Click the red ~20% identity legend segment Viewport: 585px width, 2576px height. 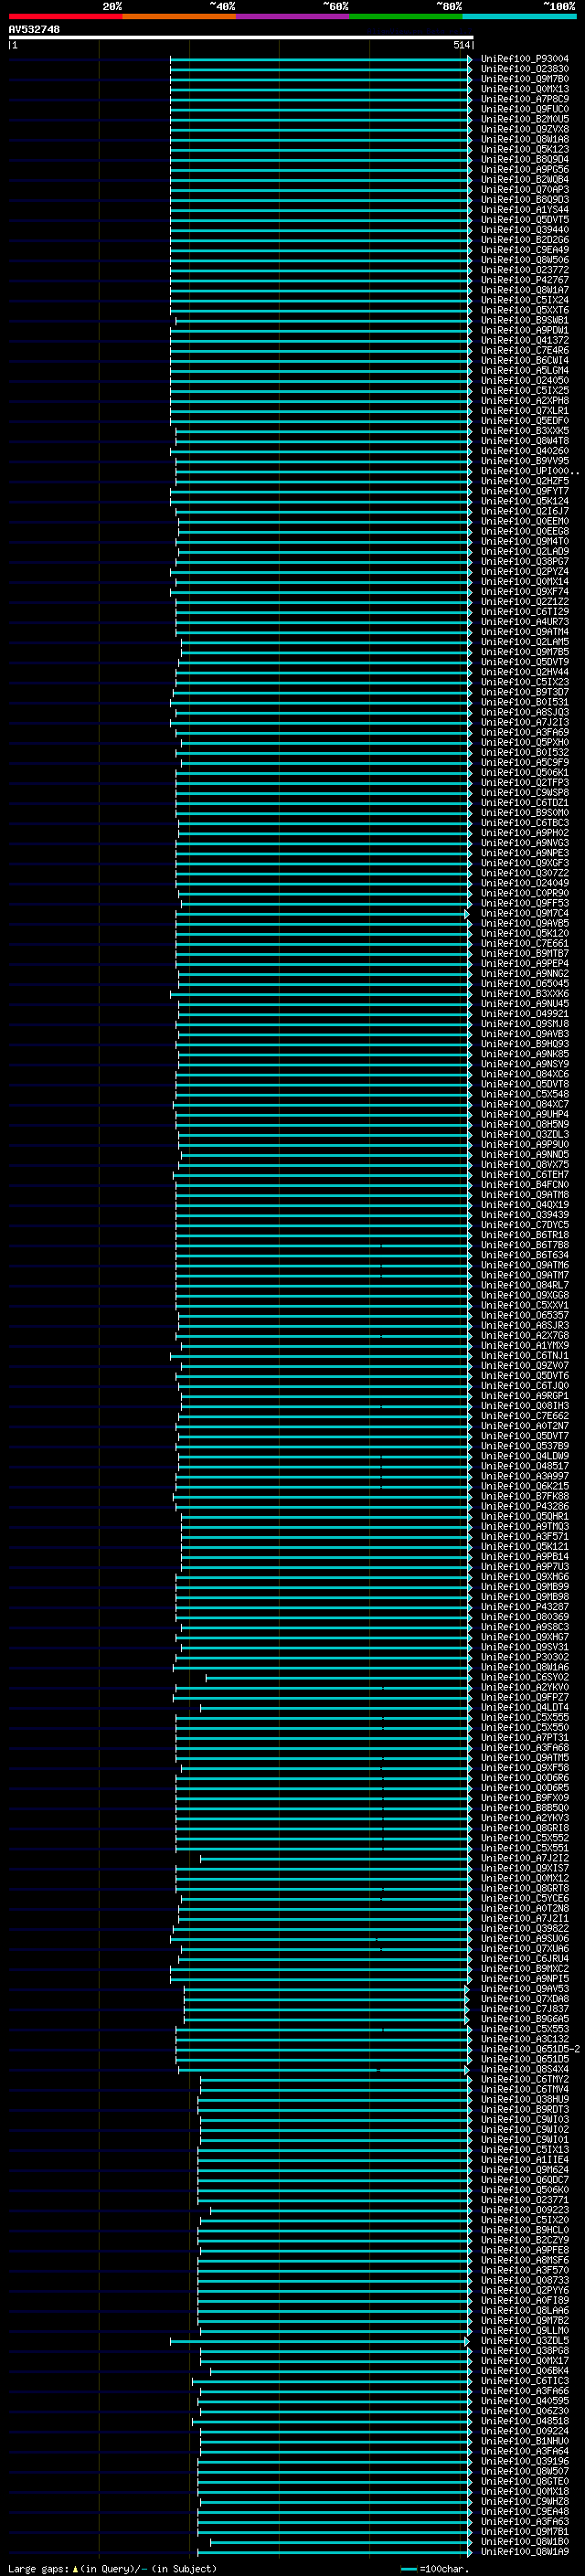click(65, 16)
